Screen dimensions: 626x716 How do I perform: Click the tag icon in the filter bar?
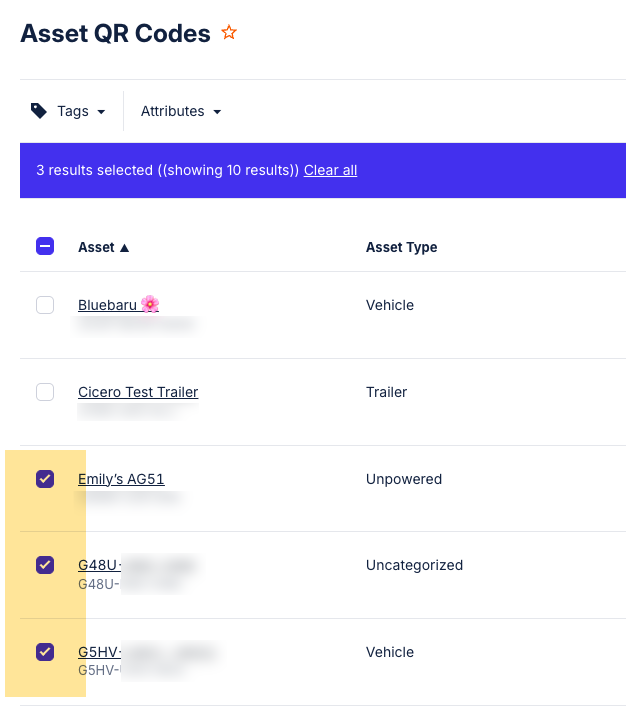39,111
